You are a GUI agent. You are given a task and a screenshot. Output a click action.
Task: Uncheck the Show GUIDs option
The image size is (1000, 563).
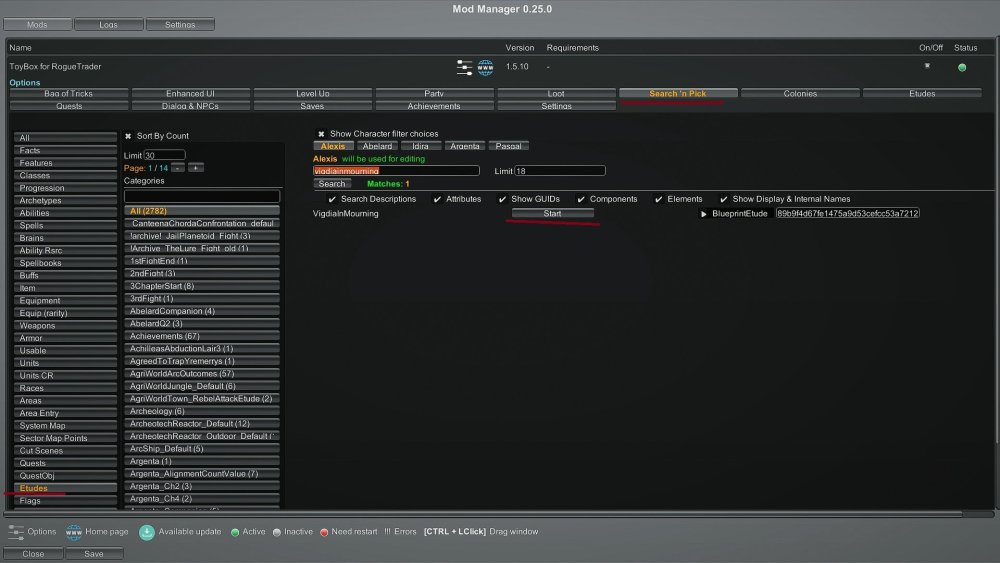pyautogui.click(x=502, y=199)
